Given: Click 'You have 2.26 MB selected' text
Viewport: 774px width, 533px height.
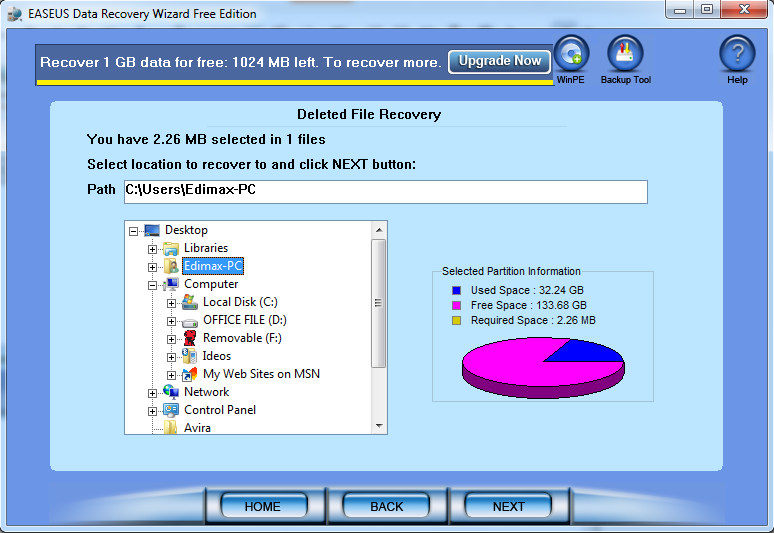Looking at the screenshot, I should pos(206,140).
